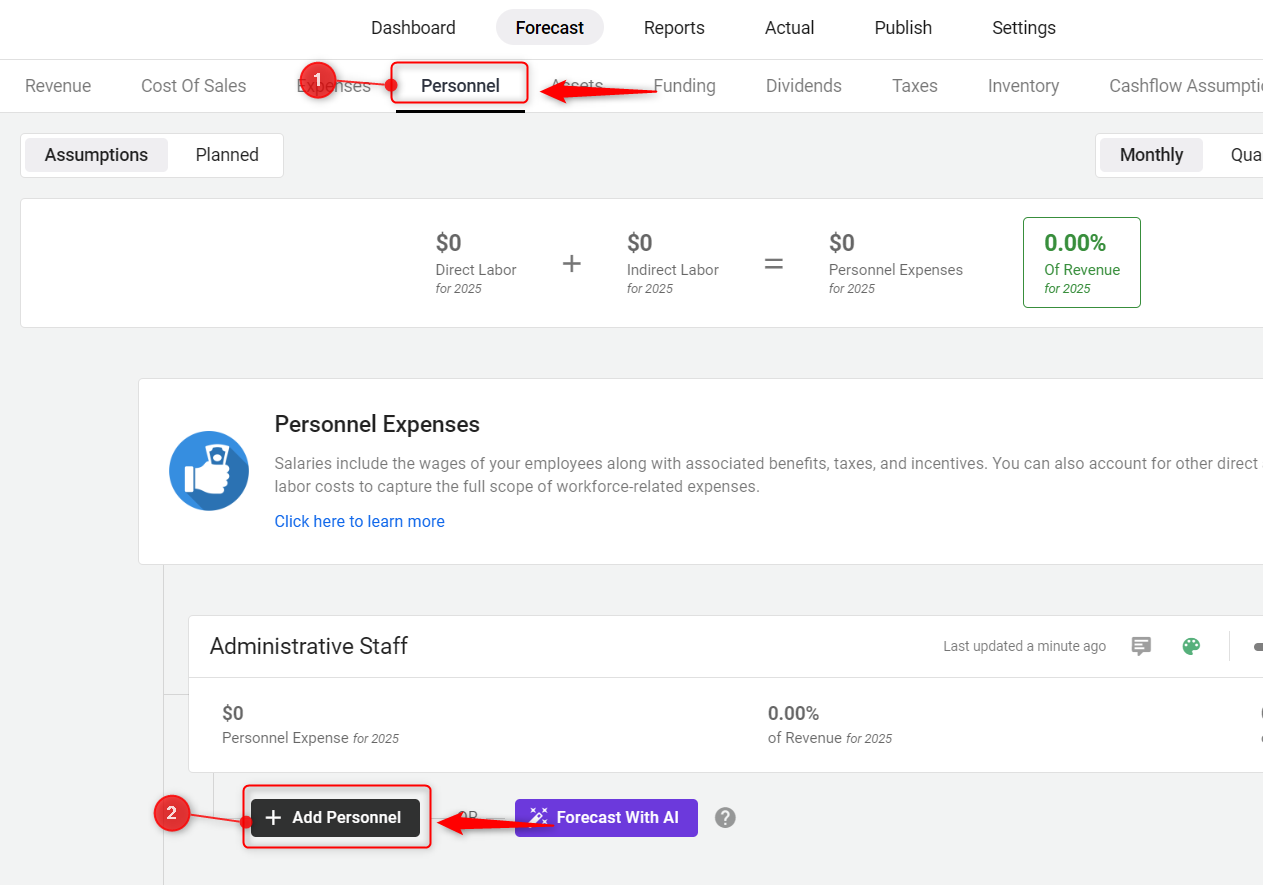Switch to Planned view

(x=227, y=155)
